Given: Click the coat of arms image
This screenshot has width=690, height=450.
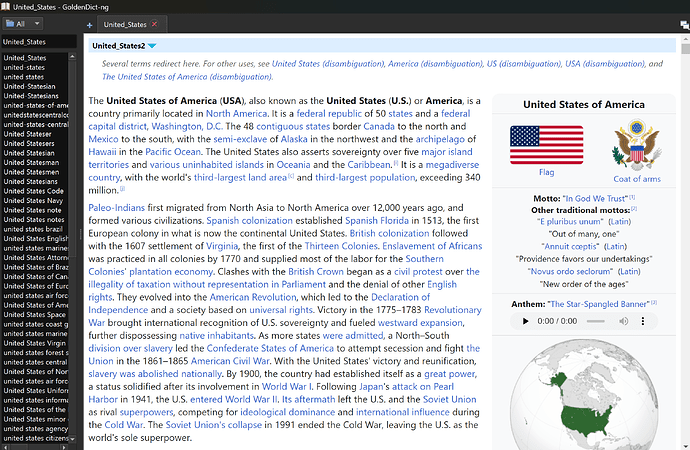Looking at the screenshot, I should [x=636, y=145].
